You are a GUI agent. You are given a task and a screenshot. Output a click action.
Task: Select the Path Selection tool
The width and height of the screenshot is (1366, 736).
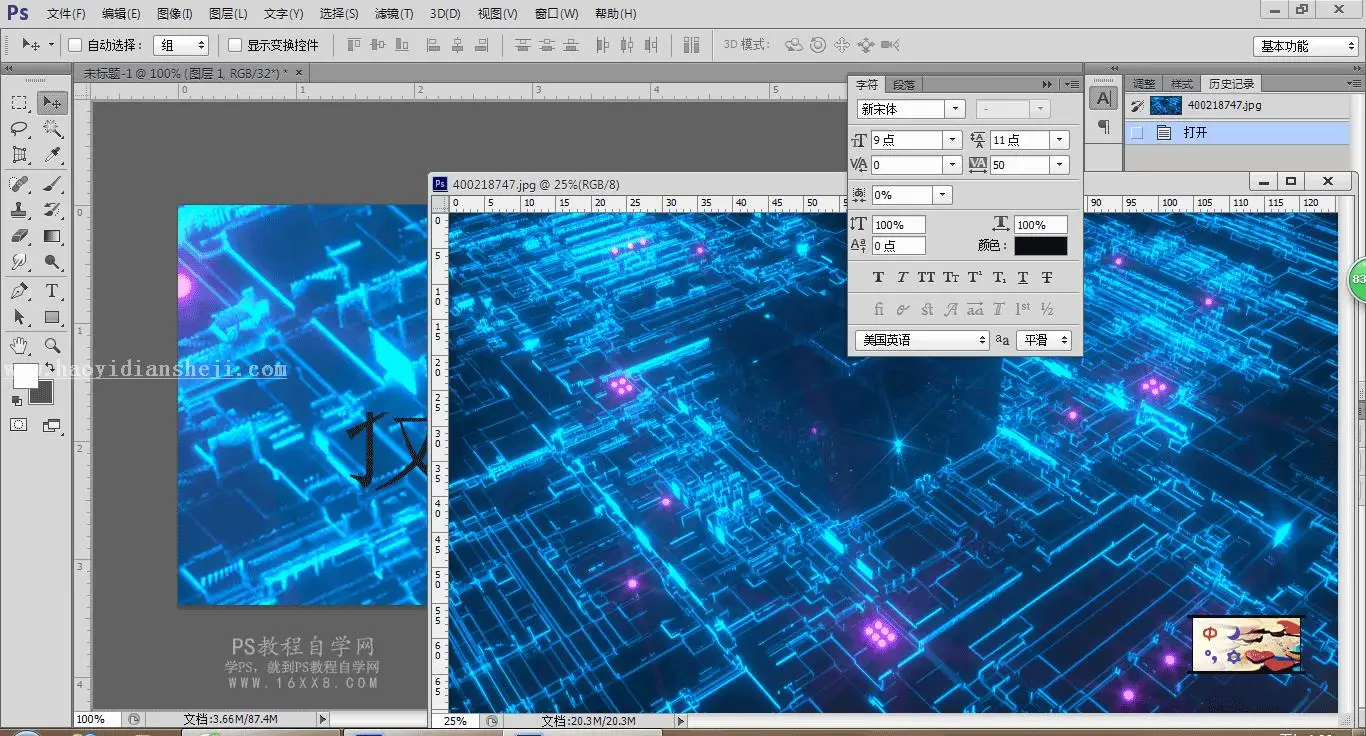[x=19, y=317]
